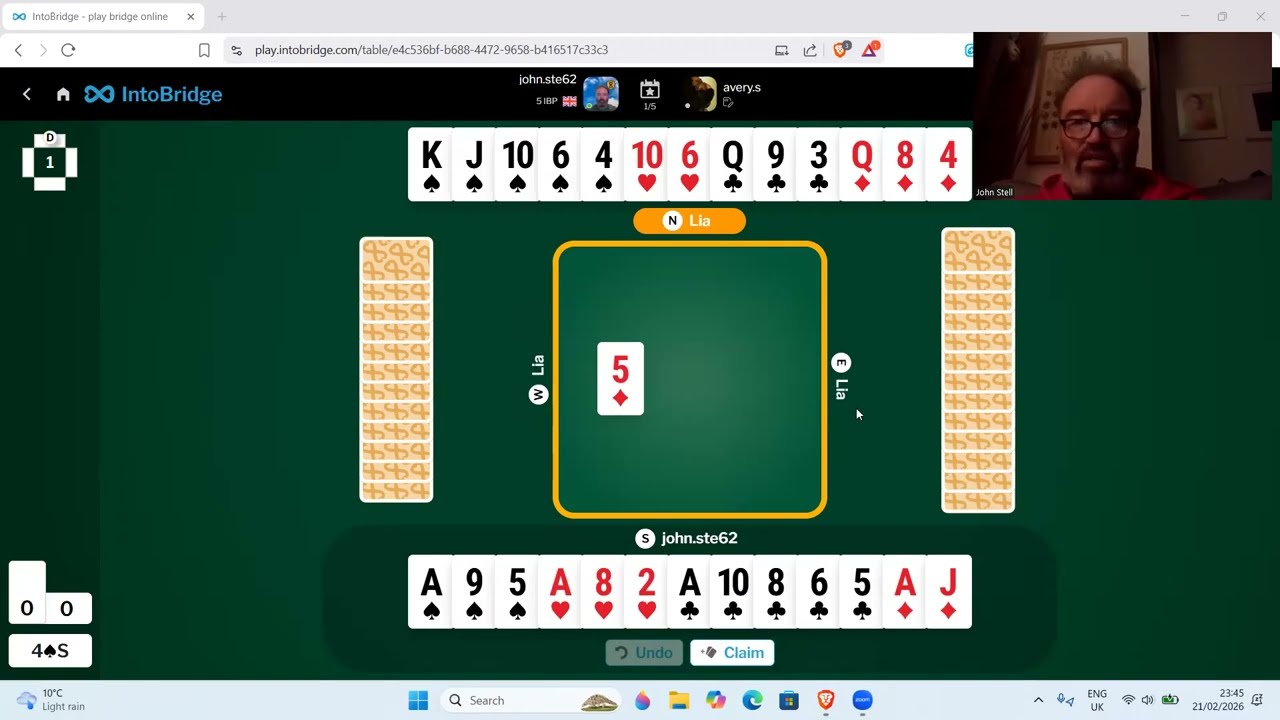The height and width of the screenshot is (720, 1280).
Task: Select the 4 of spades in North hand
Action: pyautogui.click(x=603, y=164)
